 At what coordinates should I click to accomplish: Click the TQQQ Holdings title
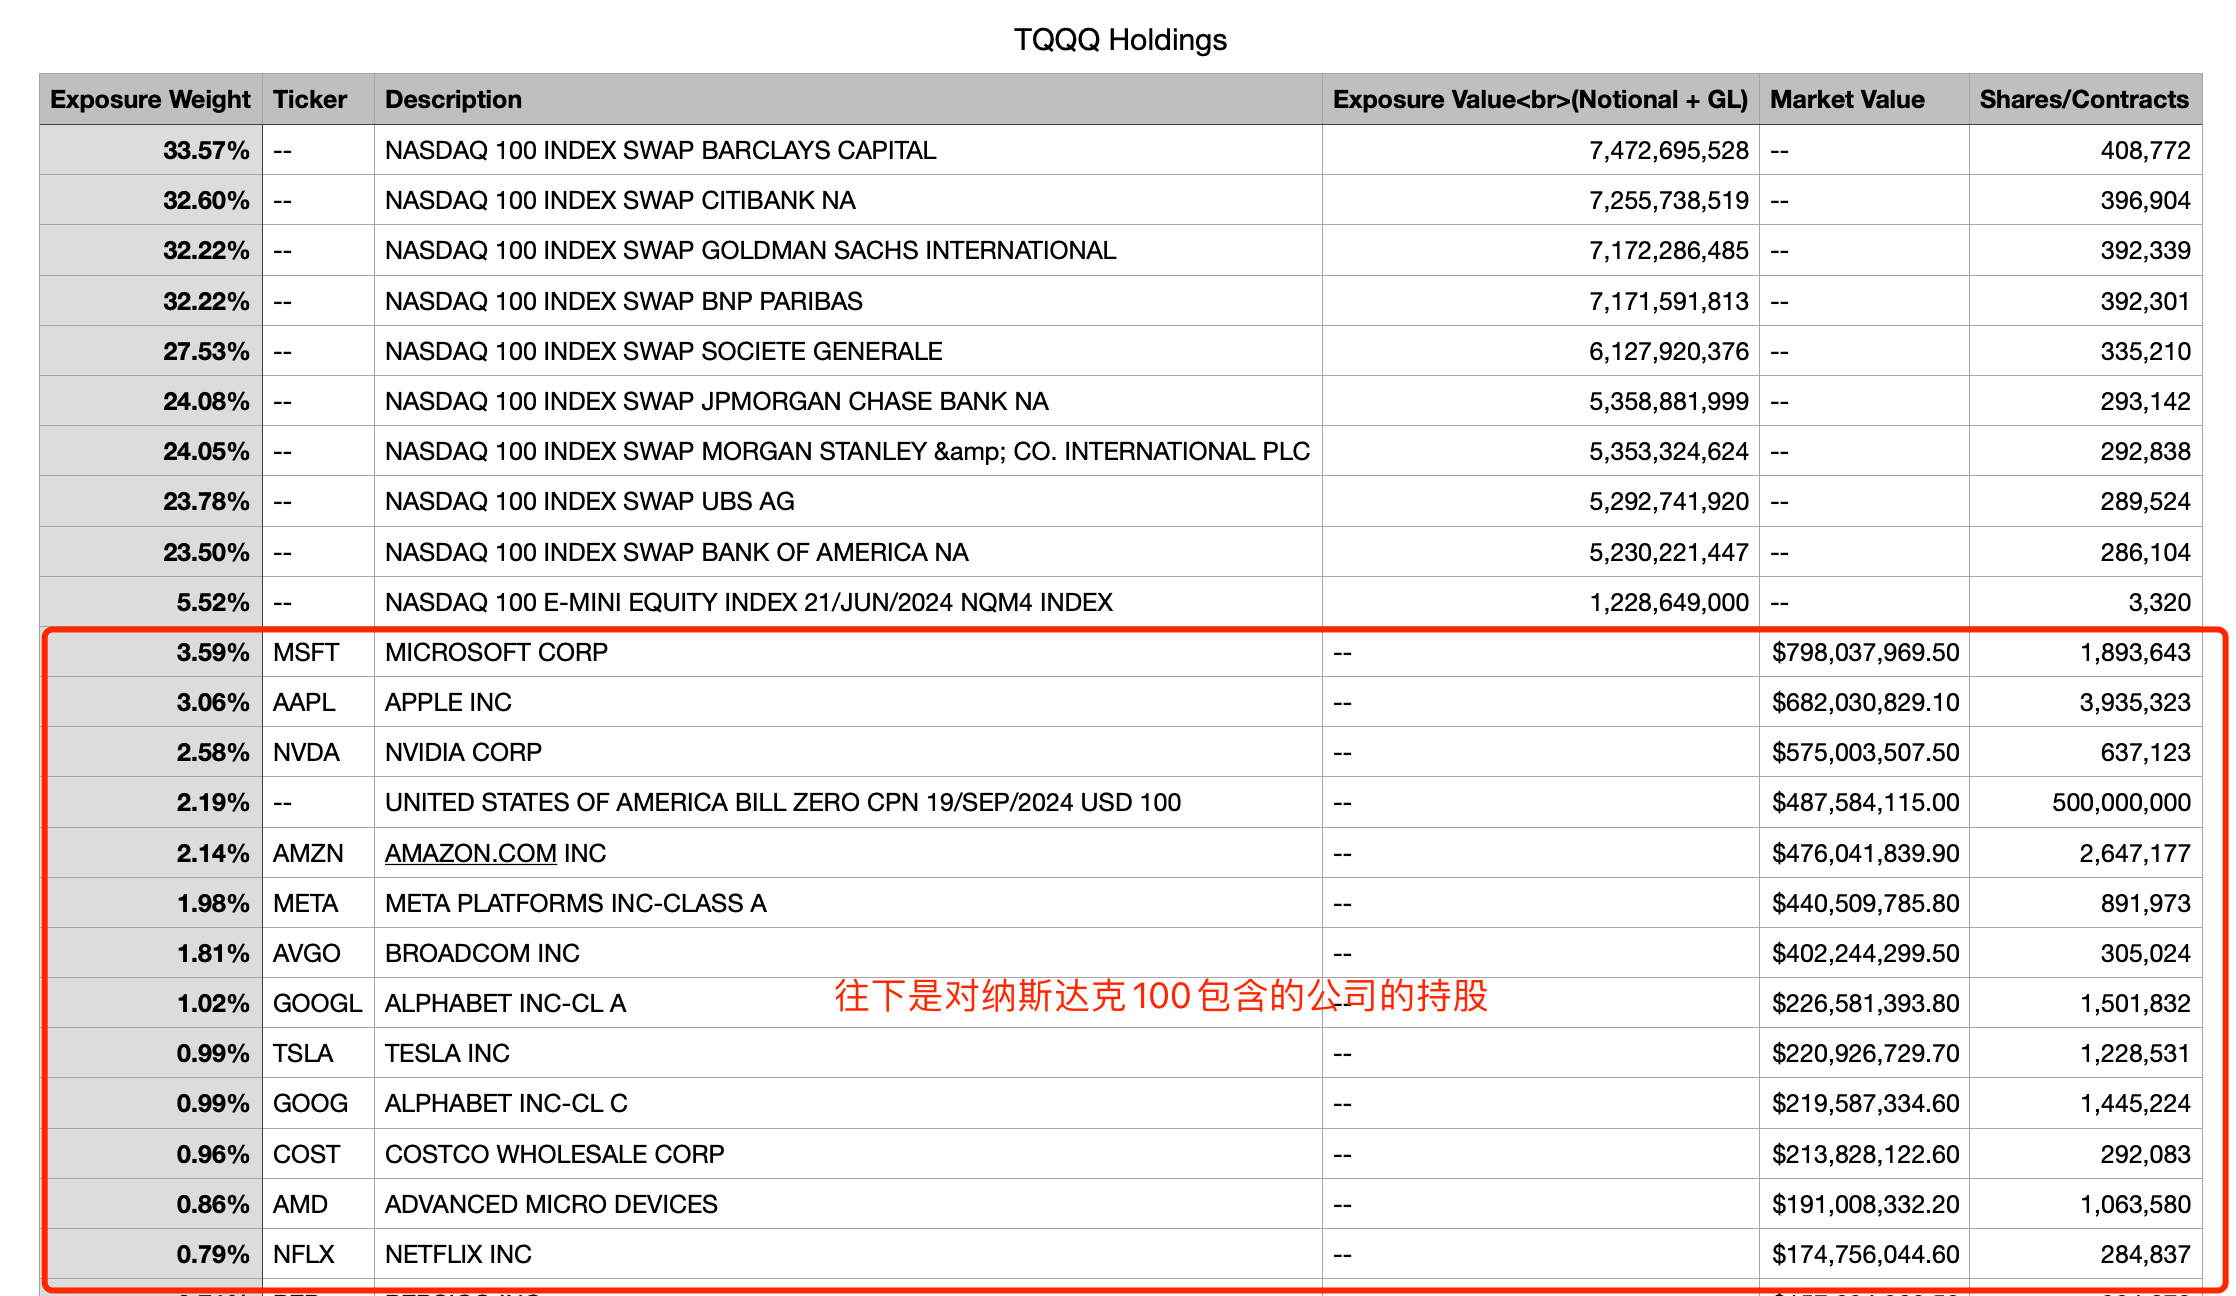click(1120, 40)
